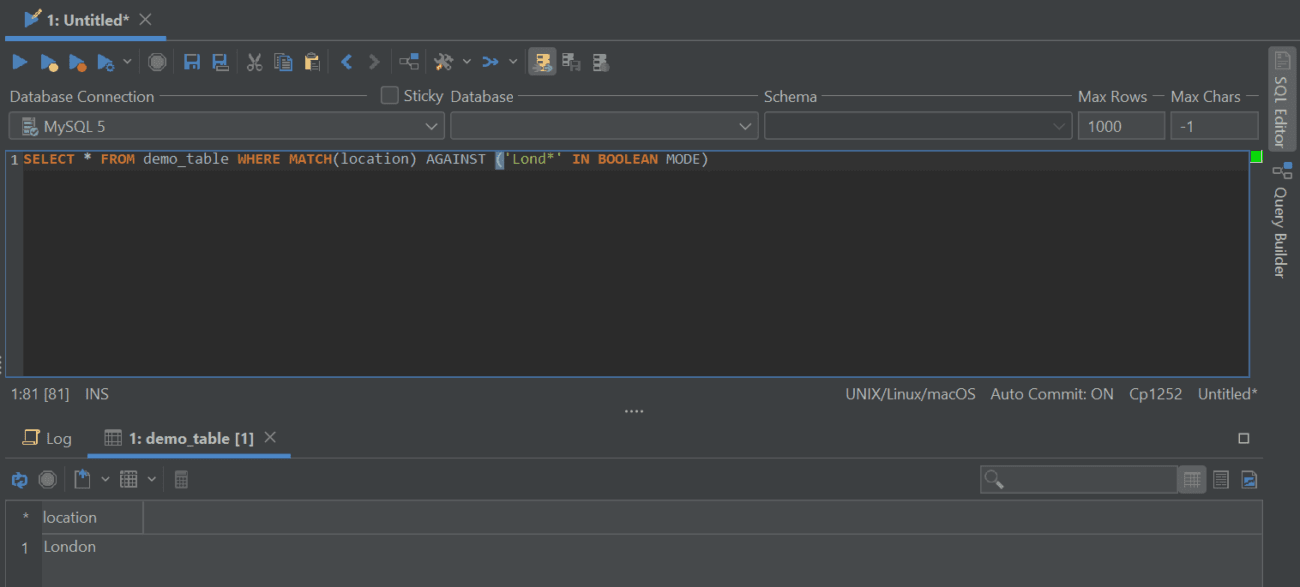Viewport: 1300px width, 587px height.
Task: Enable the Sticky checkbox
Action: click(389, 96)
